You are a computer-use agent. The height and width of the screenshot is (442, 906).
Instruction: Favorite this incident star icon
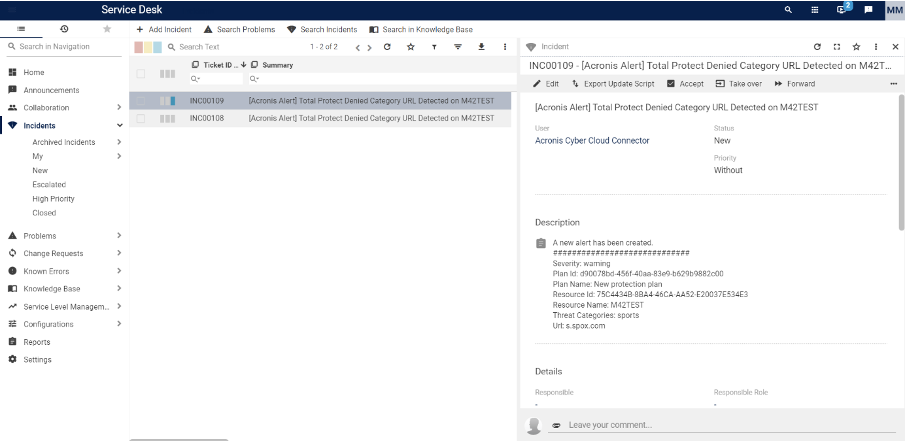pyautogui.click(x=856, y=47)
